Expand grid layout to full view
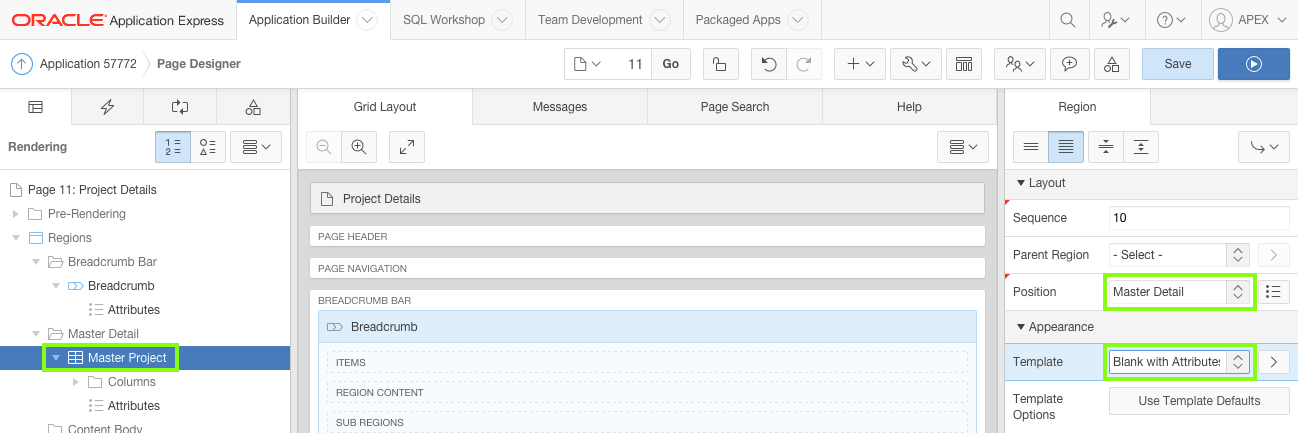The height and width of the screenshot is (433, 1298). pos(407,147)
